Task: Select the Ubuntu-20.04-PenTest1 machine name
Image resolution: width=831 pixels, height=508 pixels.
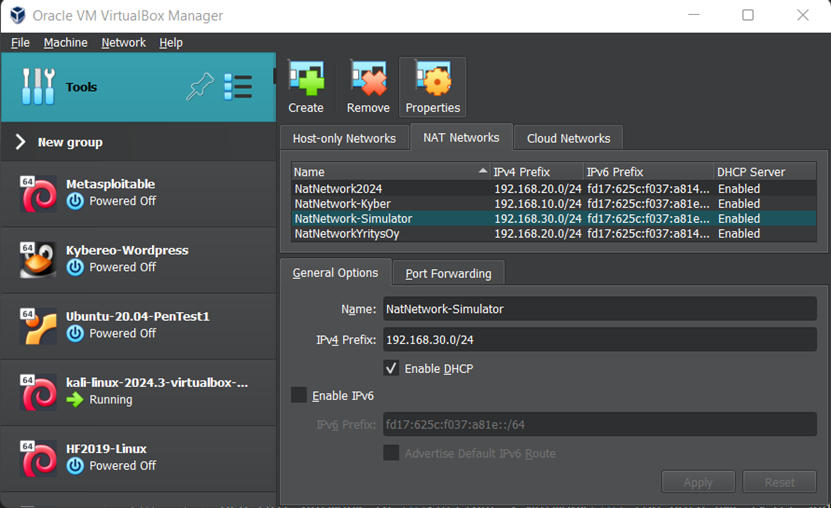Action: [x=138, y=316]
